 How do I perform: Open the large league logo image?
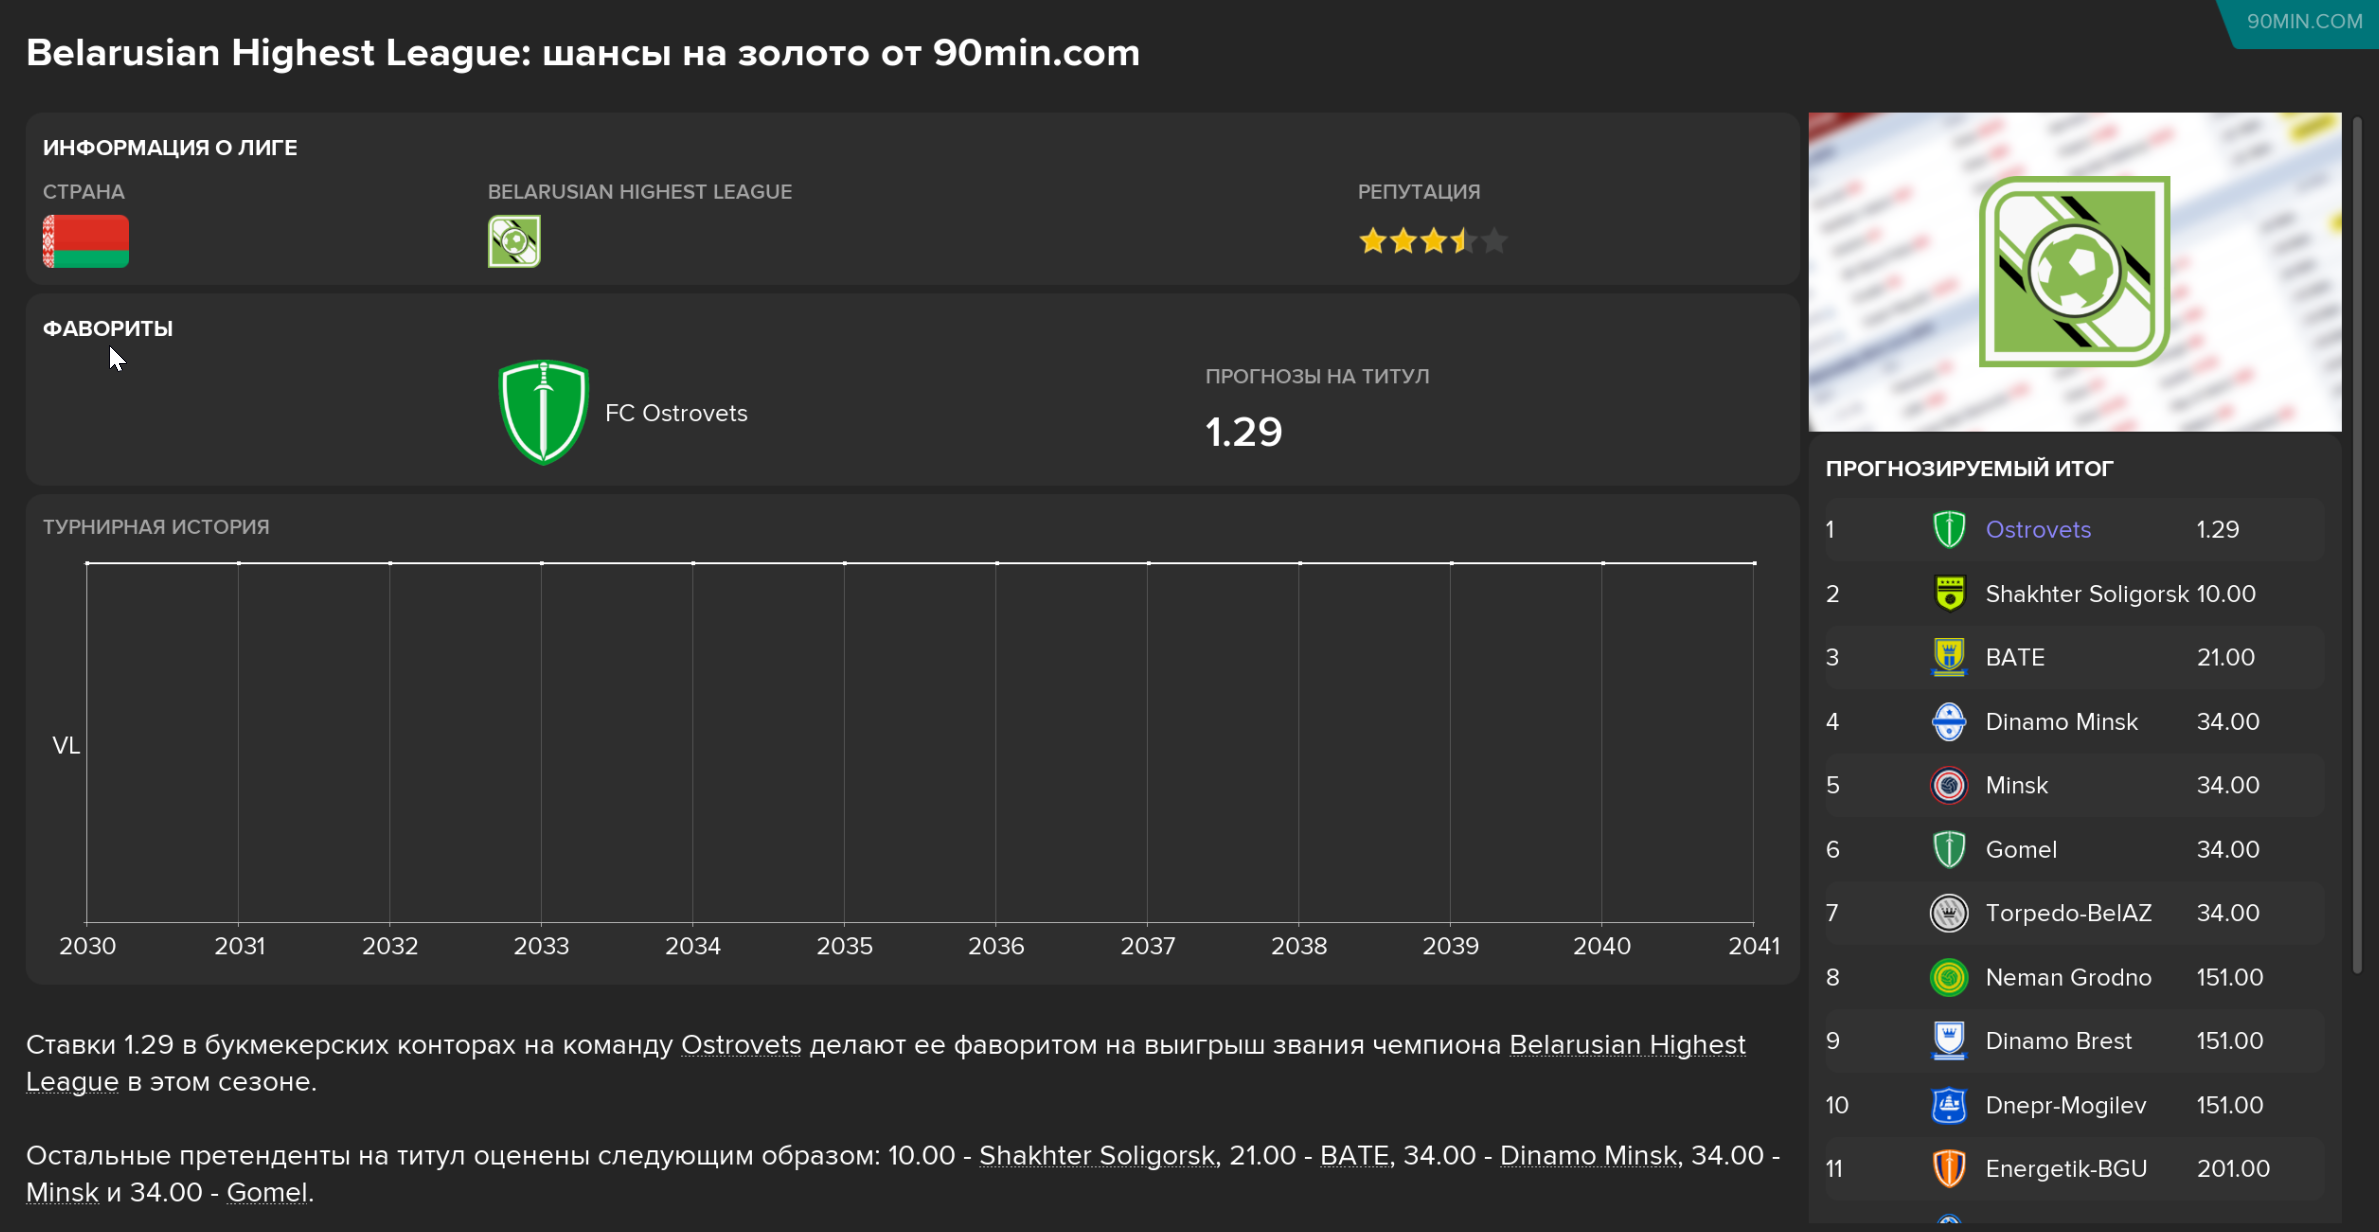point(2075,272)
